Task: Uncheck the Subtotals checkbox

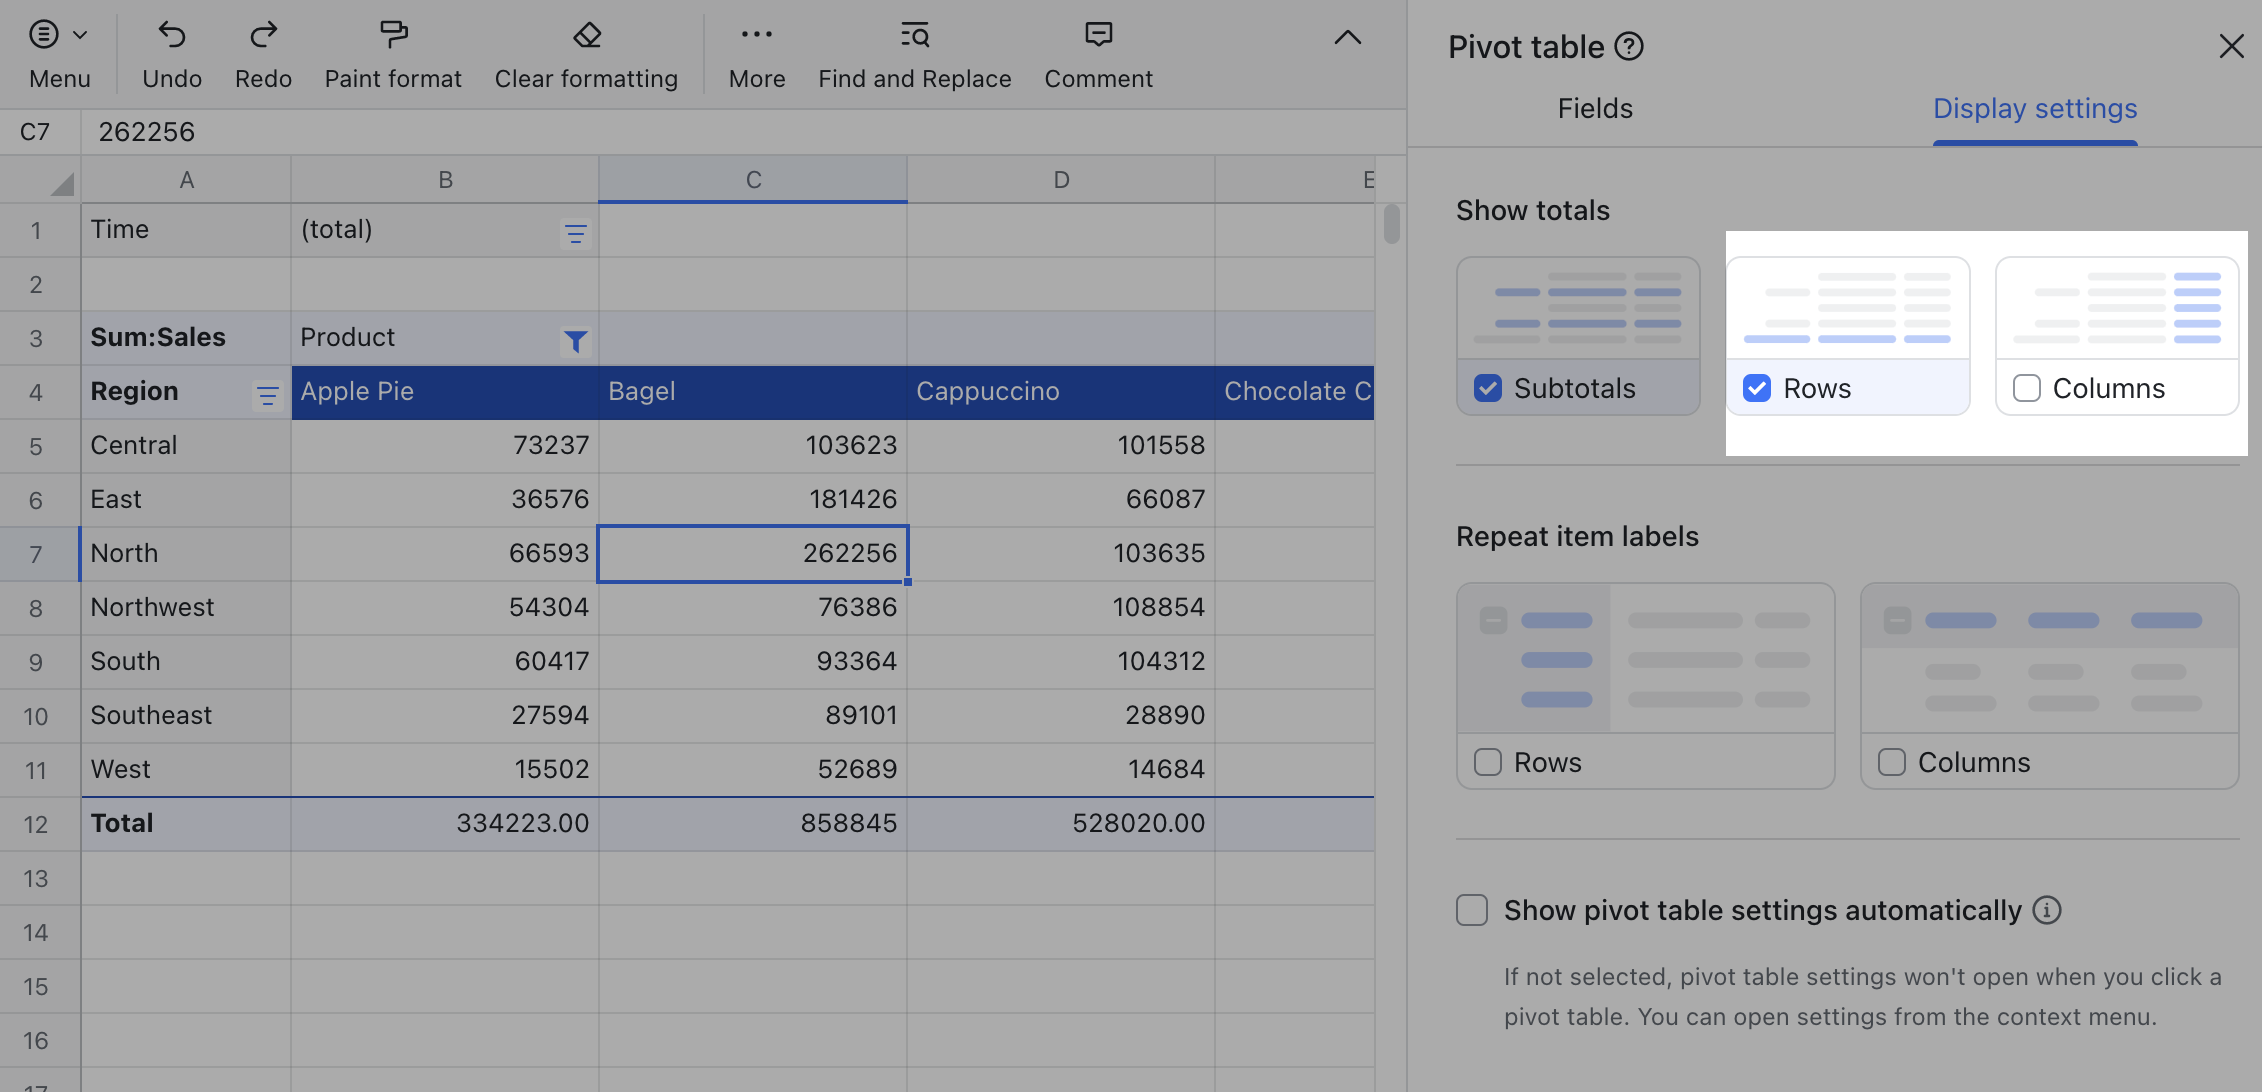Action: click(x=1489, y=388)
